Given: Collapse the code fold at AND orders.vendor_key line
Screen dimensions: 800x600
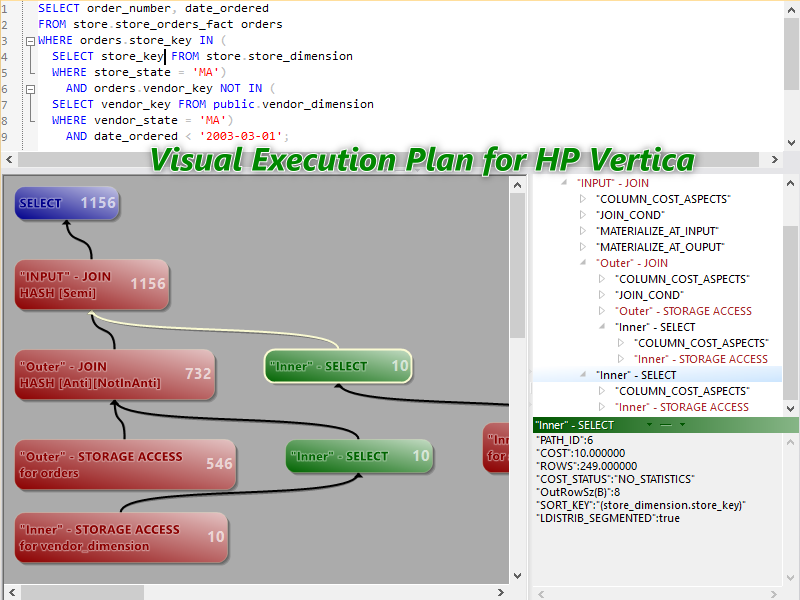Looking at the screenshot, I should (x=31, y=89).
